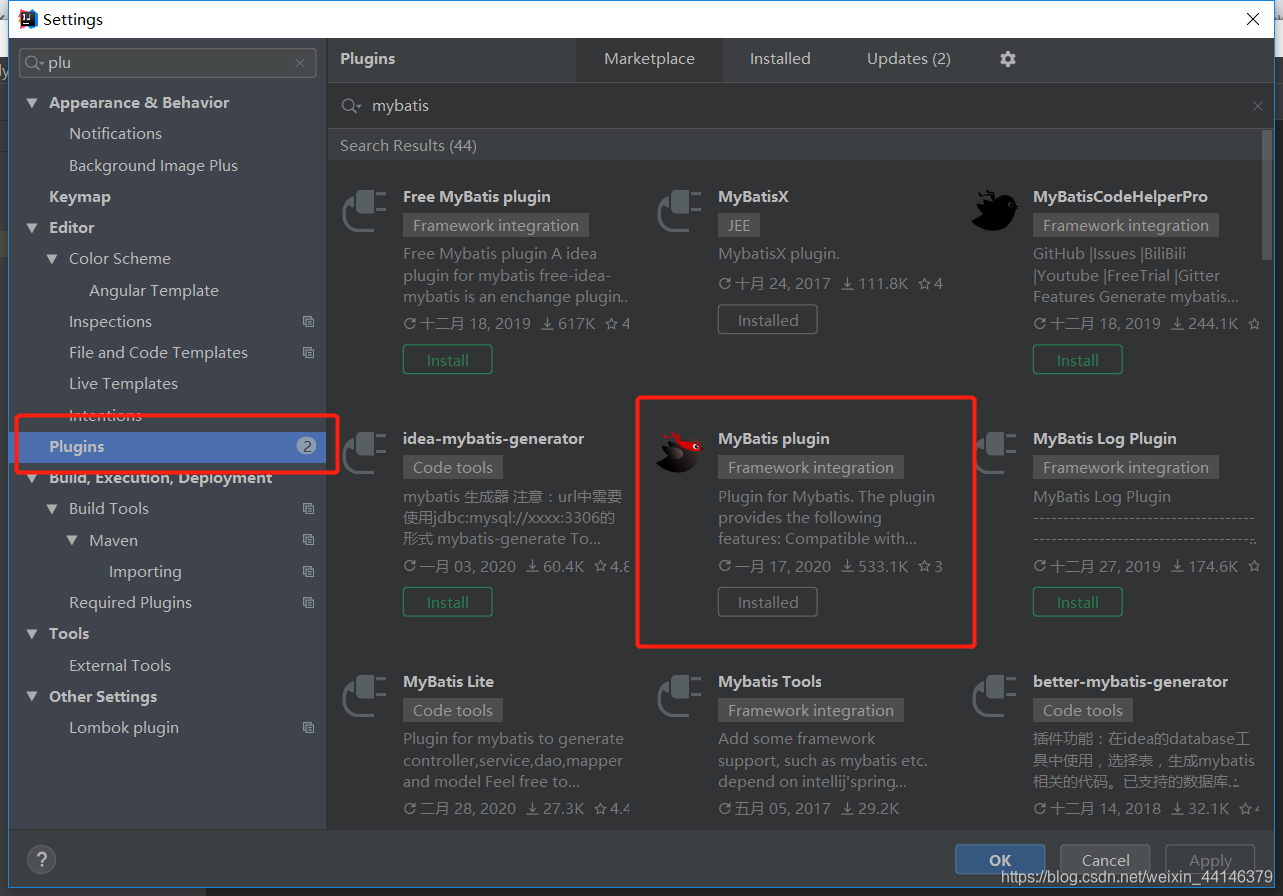The width and height of the screenshot is (1283, 896).
Task: Clear the mybatis search field
Action: 1258,106
